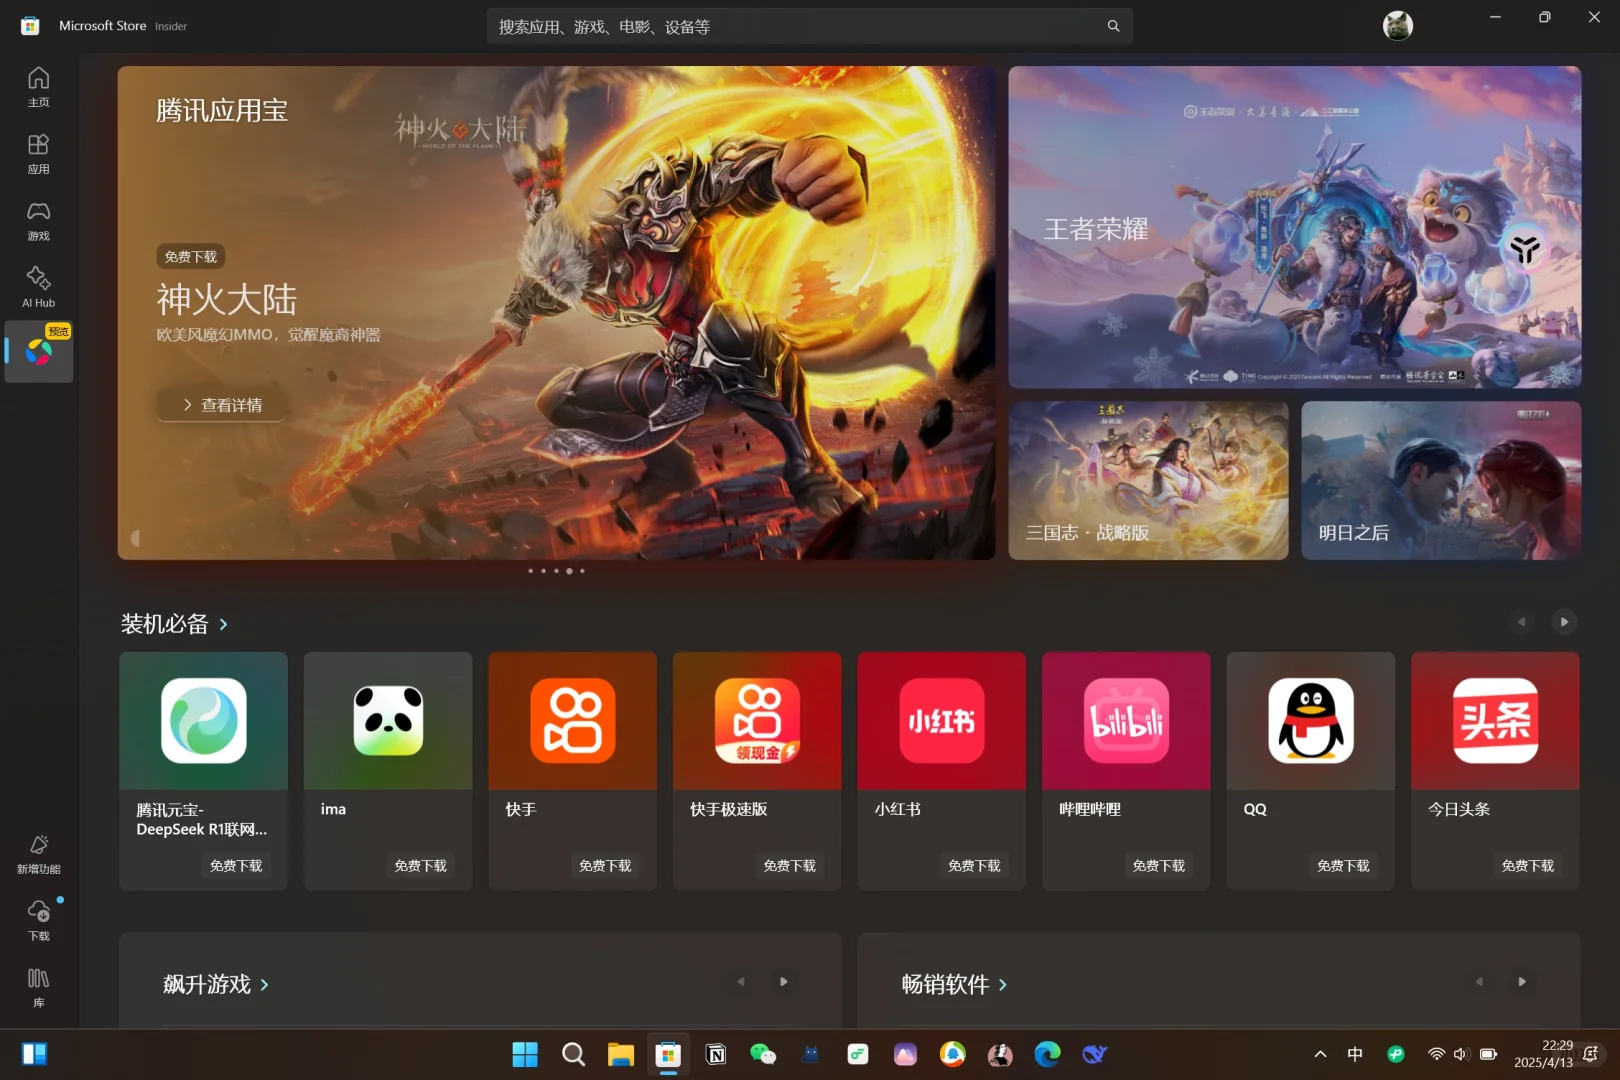Viewport: 1620px width, 1080px height.
Task: Open the 今日头条 app icon
Action: click(1495, 720)
